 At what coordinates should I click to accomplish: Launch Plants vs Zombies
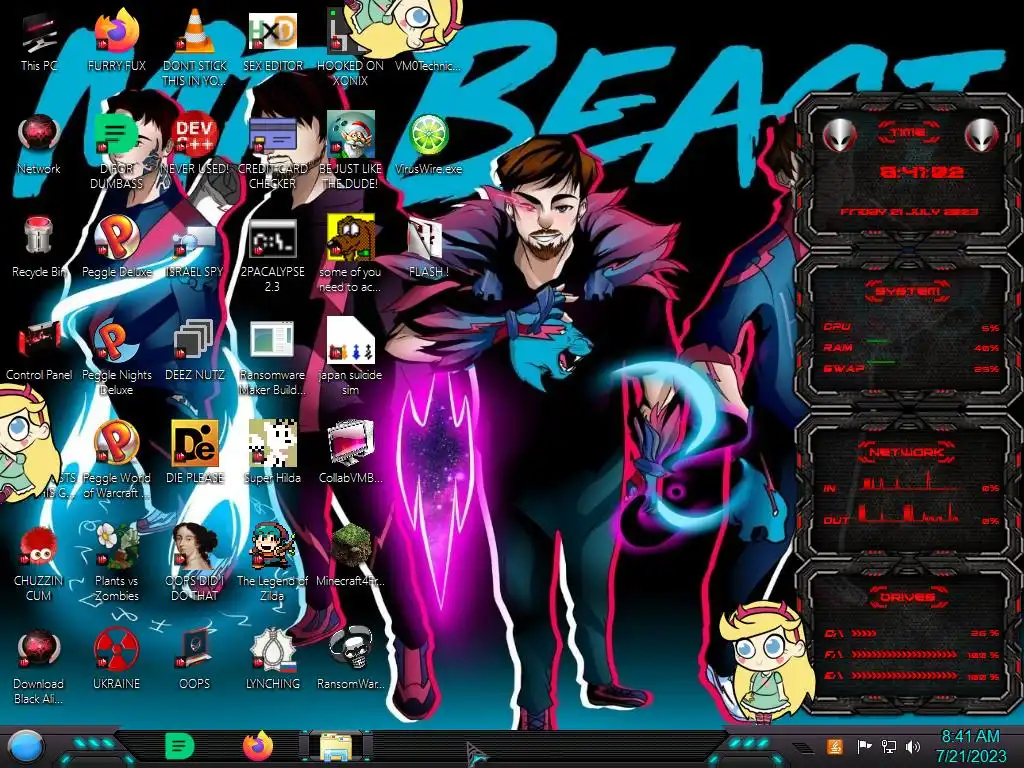[x=116, y=563]
